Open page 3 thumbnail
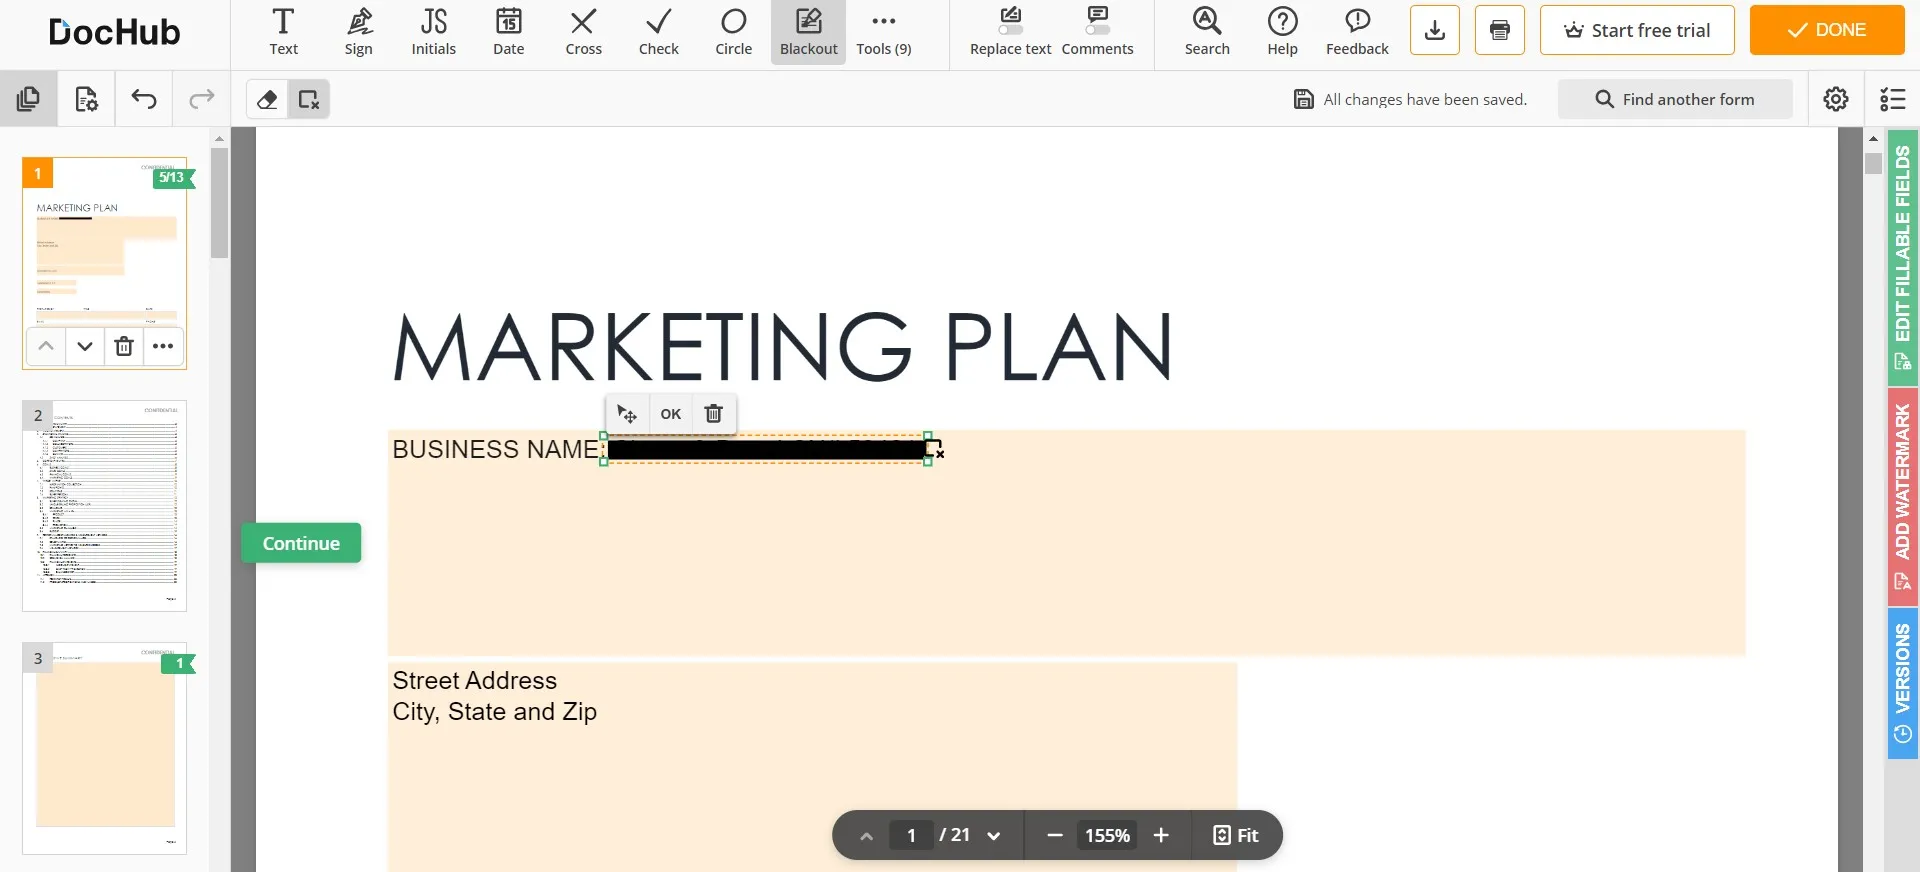1920x872 pixels. coord(105,748)
